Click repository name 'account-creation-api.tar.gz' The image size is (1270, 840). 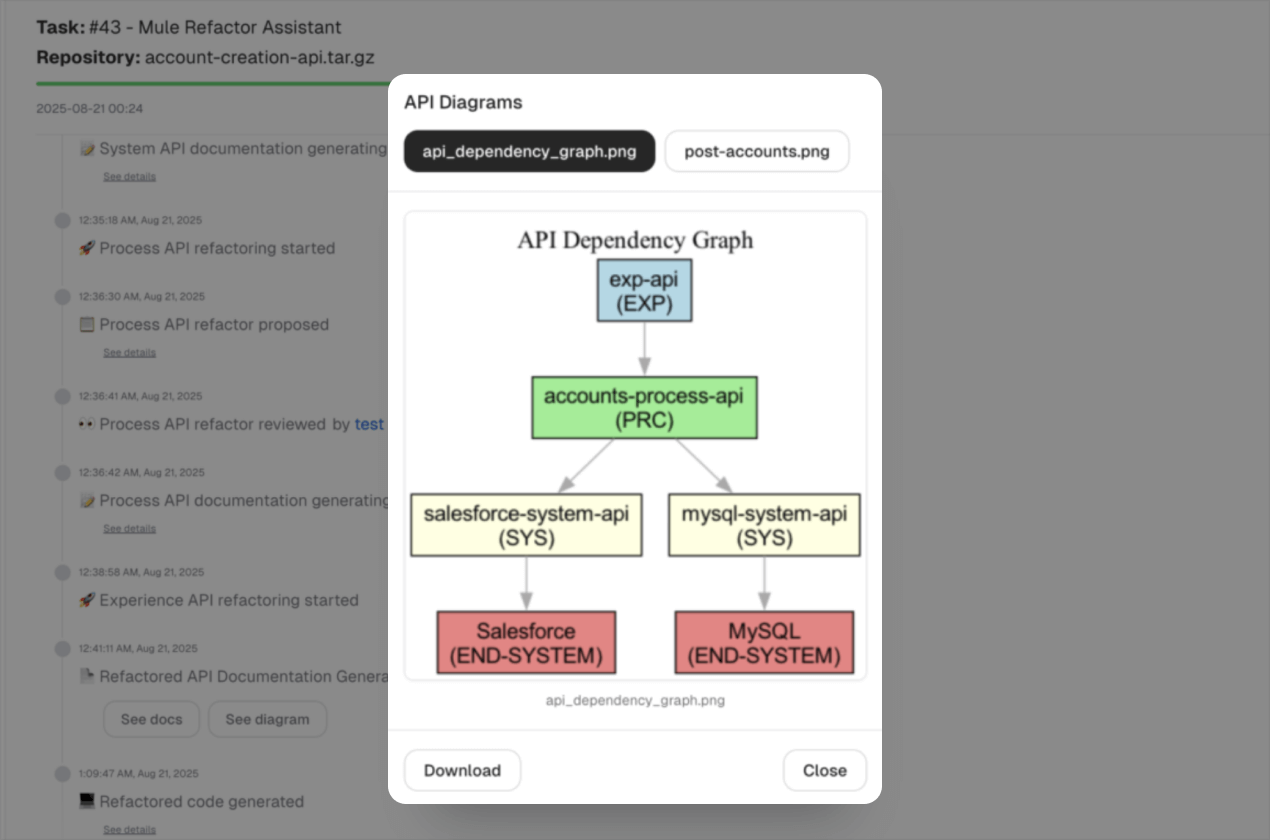coord(260,57)
